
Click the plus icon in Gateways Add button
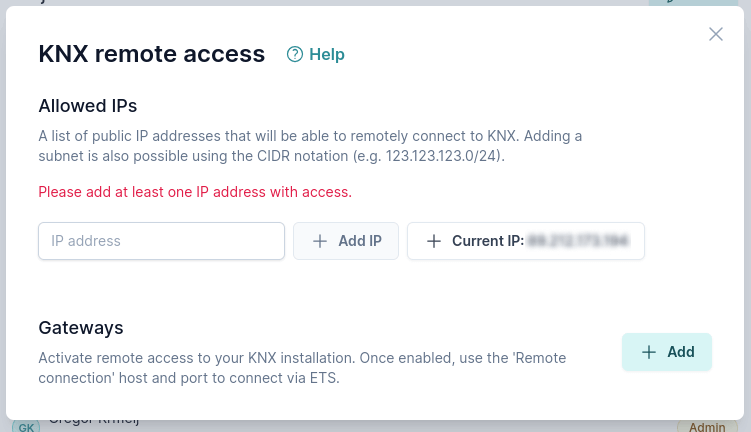[649, 352]
